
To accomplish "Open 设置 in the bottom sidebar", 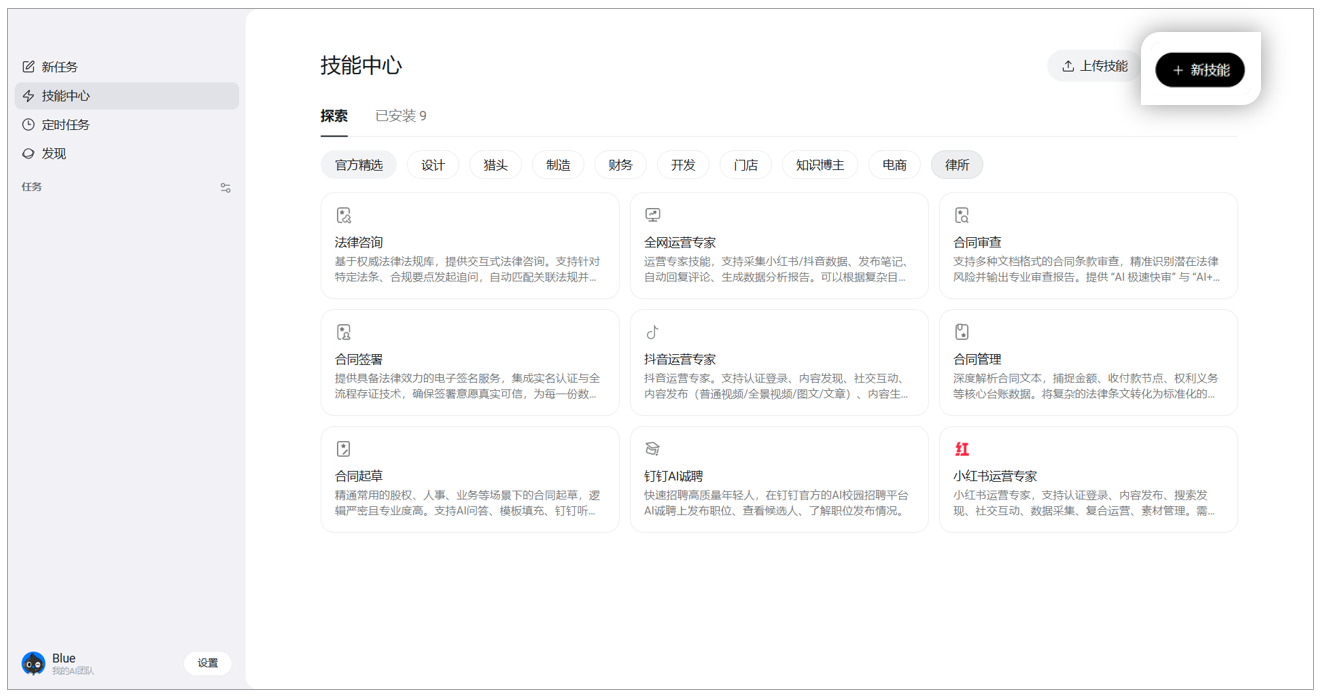I will click(x=207, y=663).
